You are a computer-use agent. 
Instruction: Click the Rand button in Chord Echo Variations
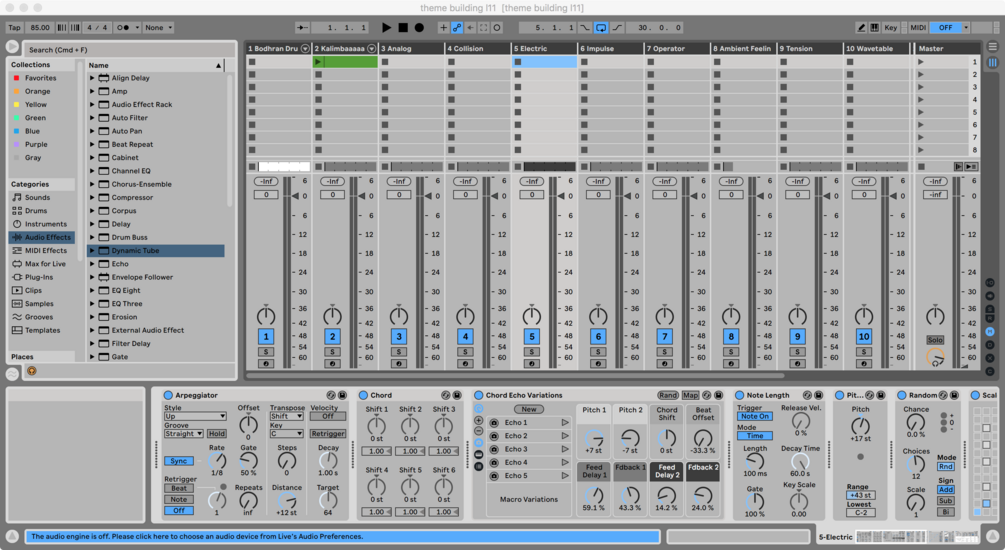(668, 395)
